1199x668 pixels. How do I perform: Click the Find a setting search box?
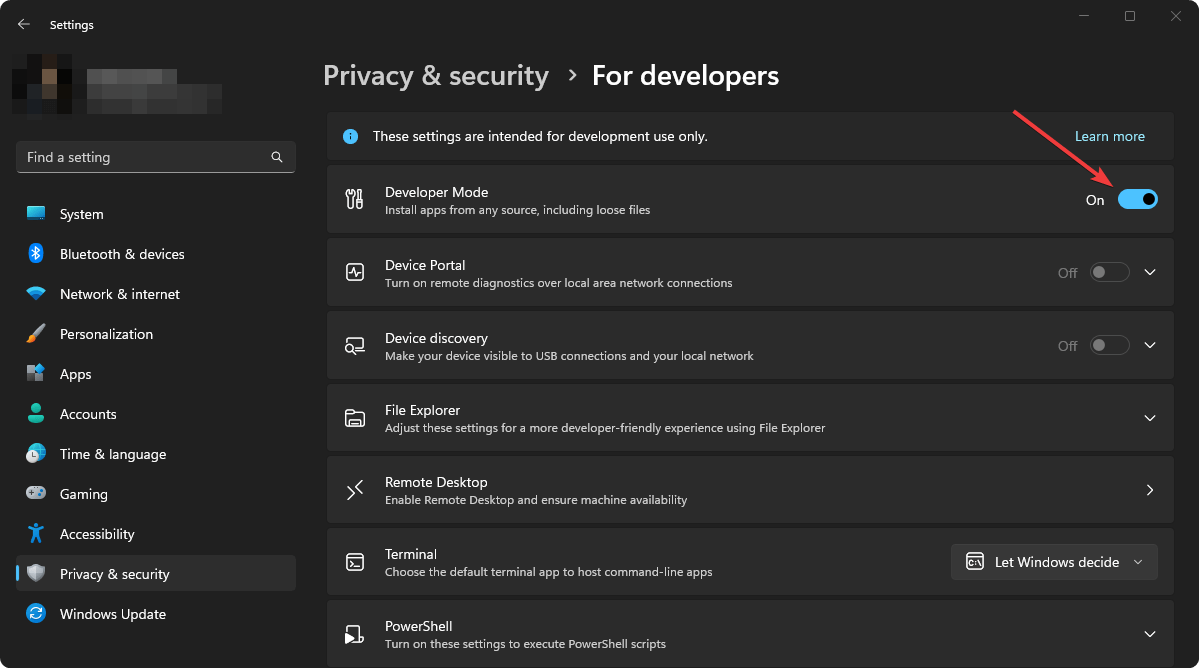pos(140,157)
